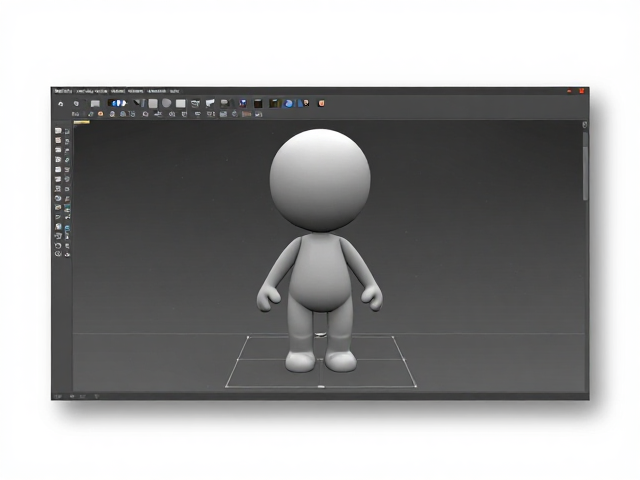Select the bowl-shaped icon in top toolbar
This screenshot has width=640, height=480.
(196, 104)
